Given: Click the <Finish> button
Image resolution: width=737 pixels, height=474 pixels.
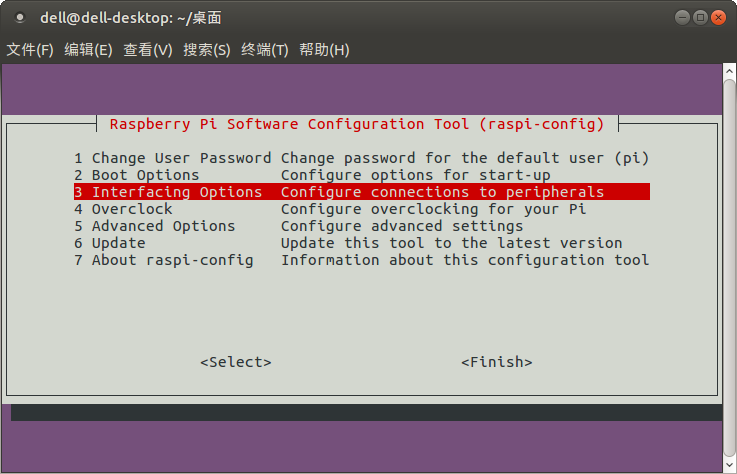Looking at the screenshot, I should pos(496,362).
